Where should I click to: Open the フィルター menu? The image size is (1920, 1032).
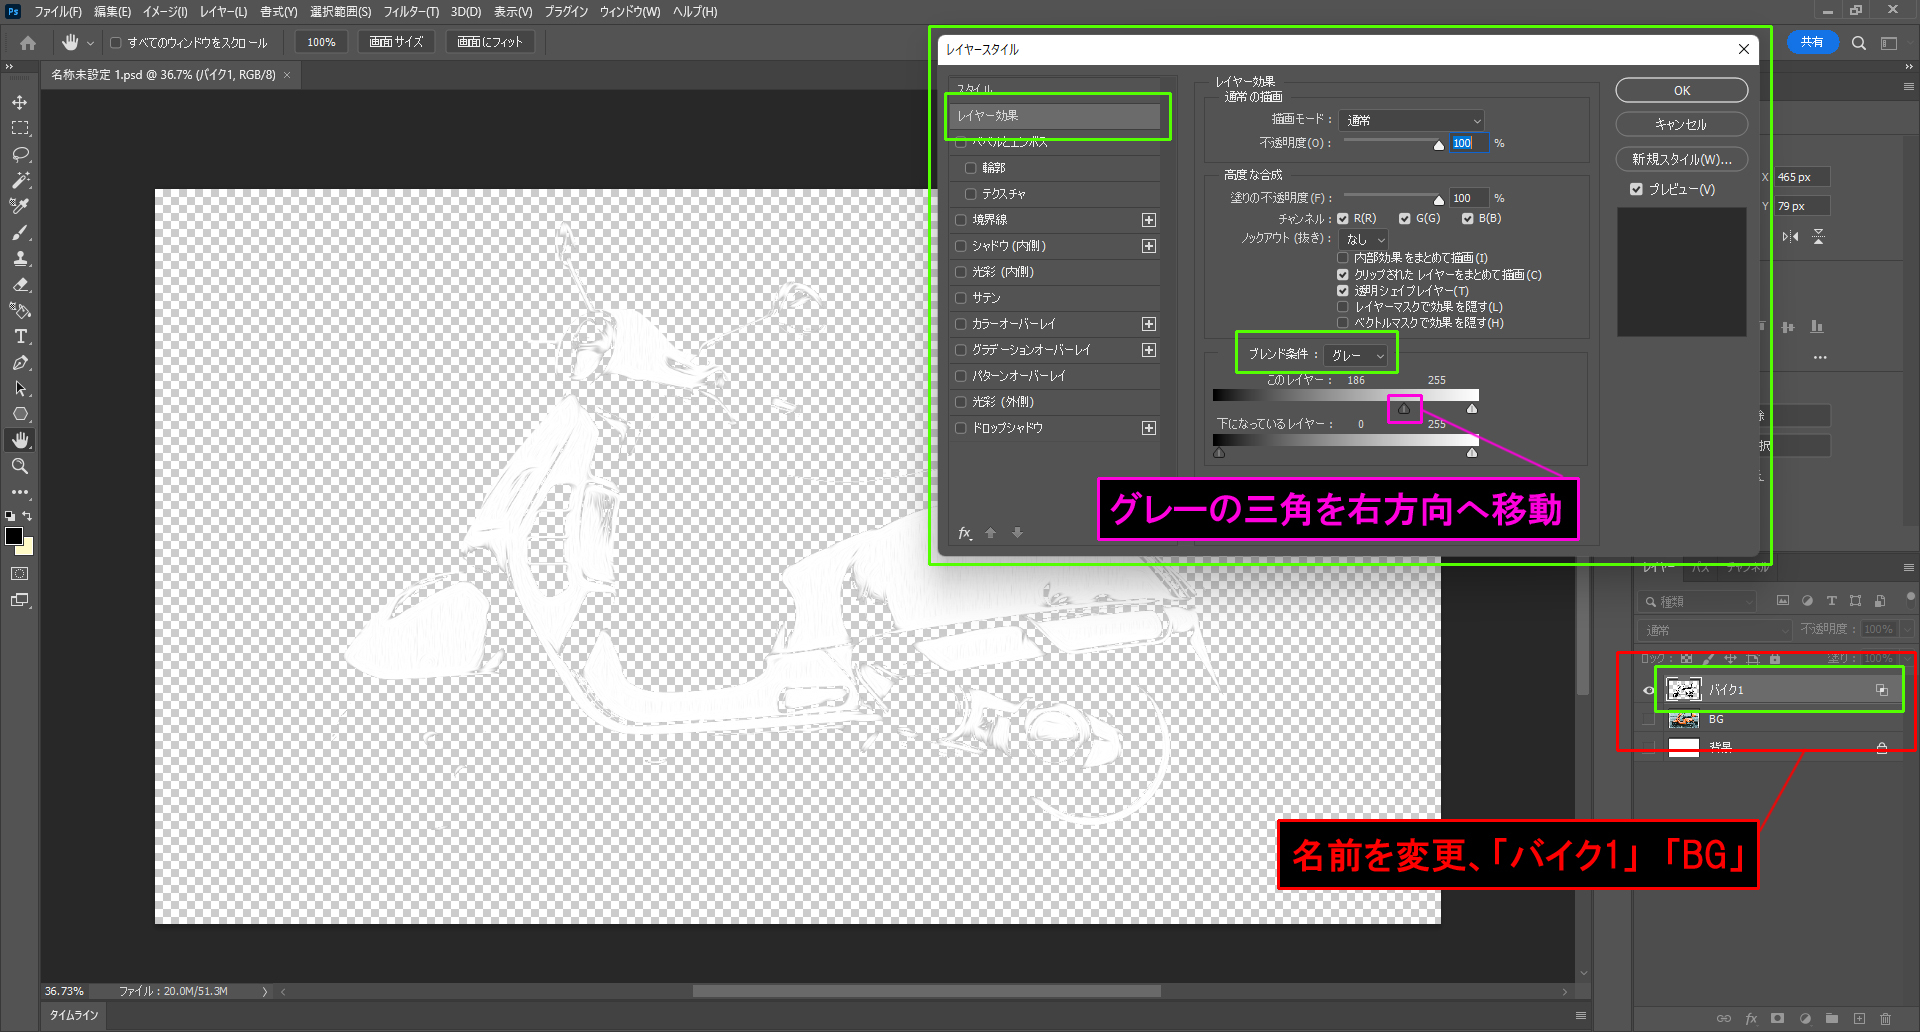pyautogui.click(x=410, y=12)
